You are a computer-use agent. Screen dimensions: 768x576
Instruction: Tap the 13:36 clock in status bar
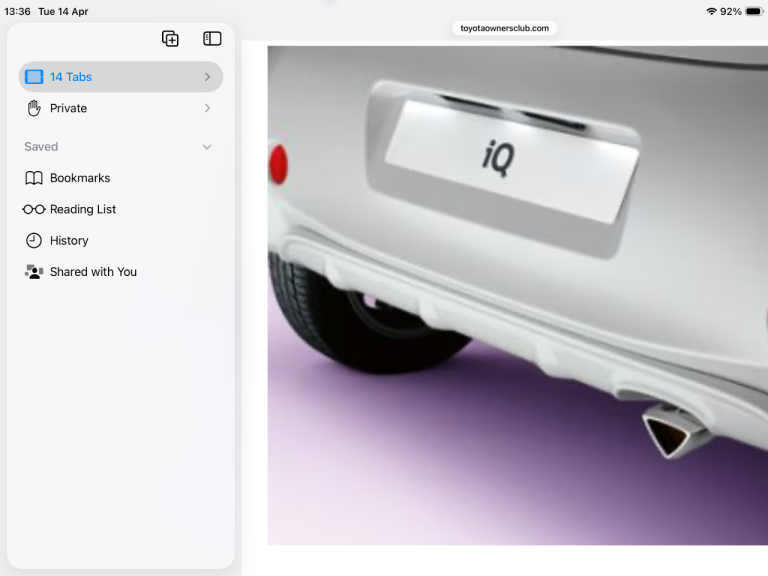click(17, 11)
